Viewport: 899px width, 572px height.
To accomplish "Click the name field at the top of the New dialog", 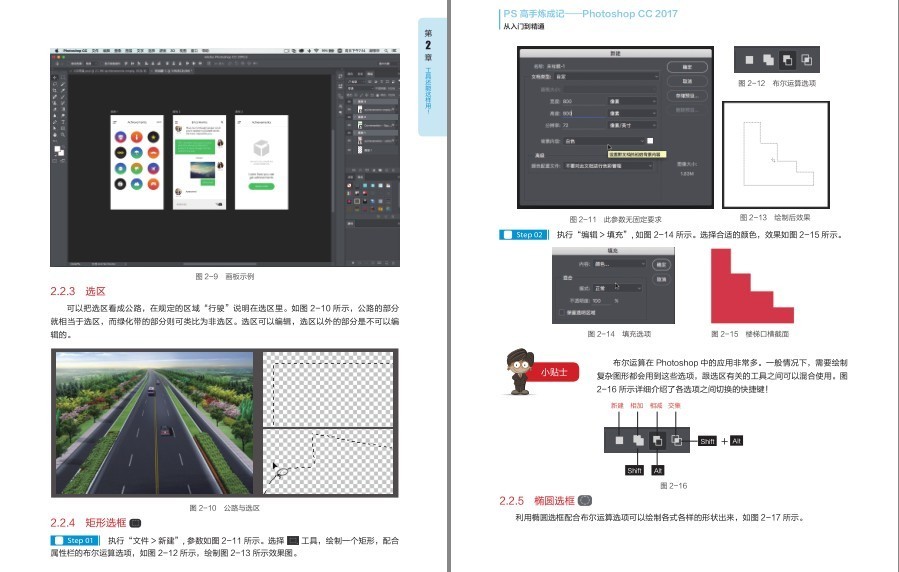I will click(602, 66).
